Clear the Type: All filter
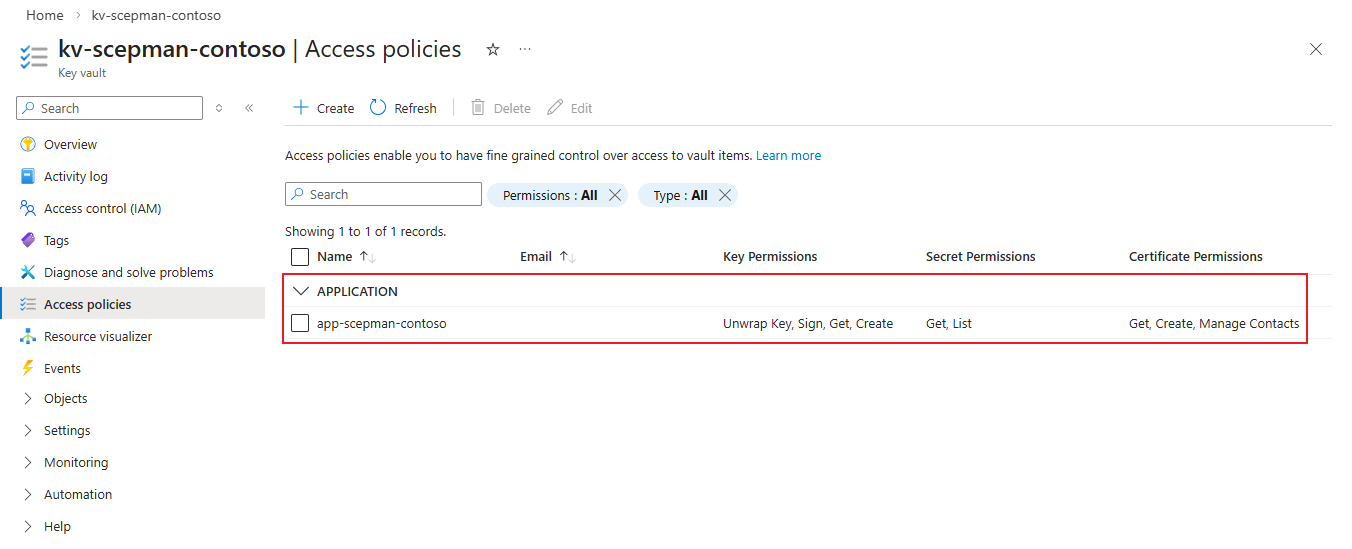This screenshot has width=1352, height=549. coord(725,195)
